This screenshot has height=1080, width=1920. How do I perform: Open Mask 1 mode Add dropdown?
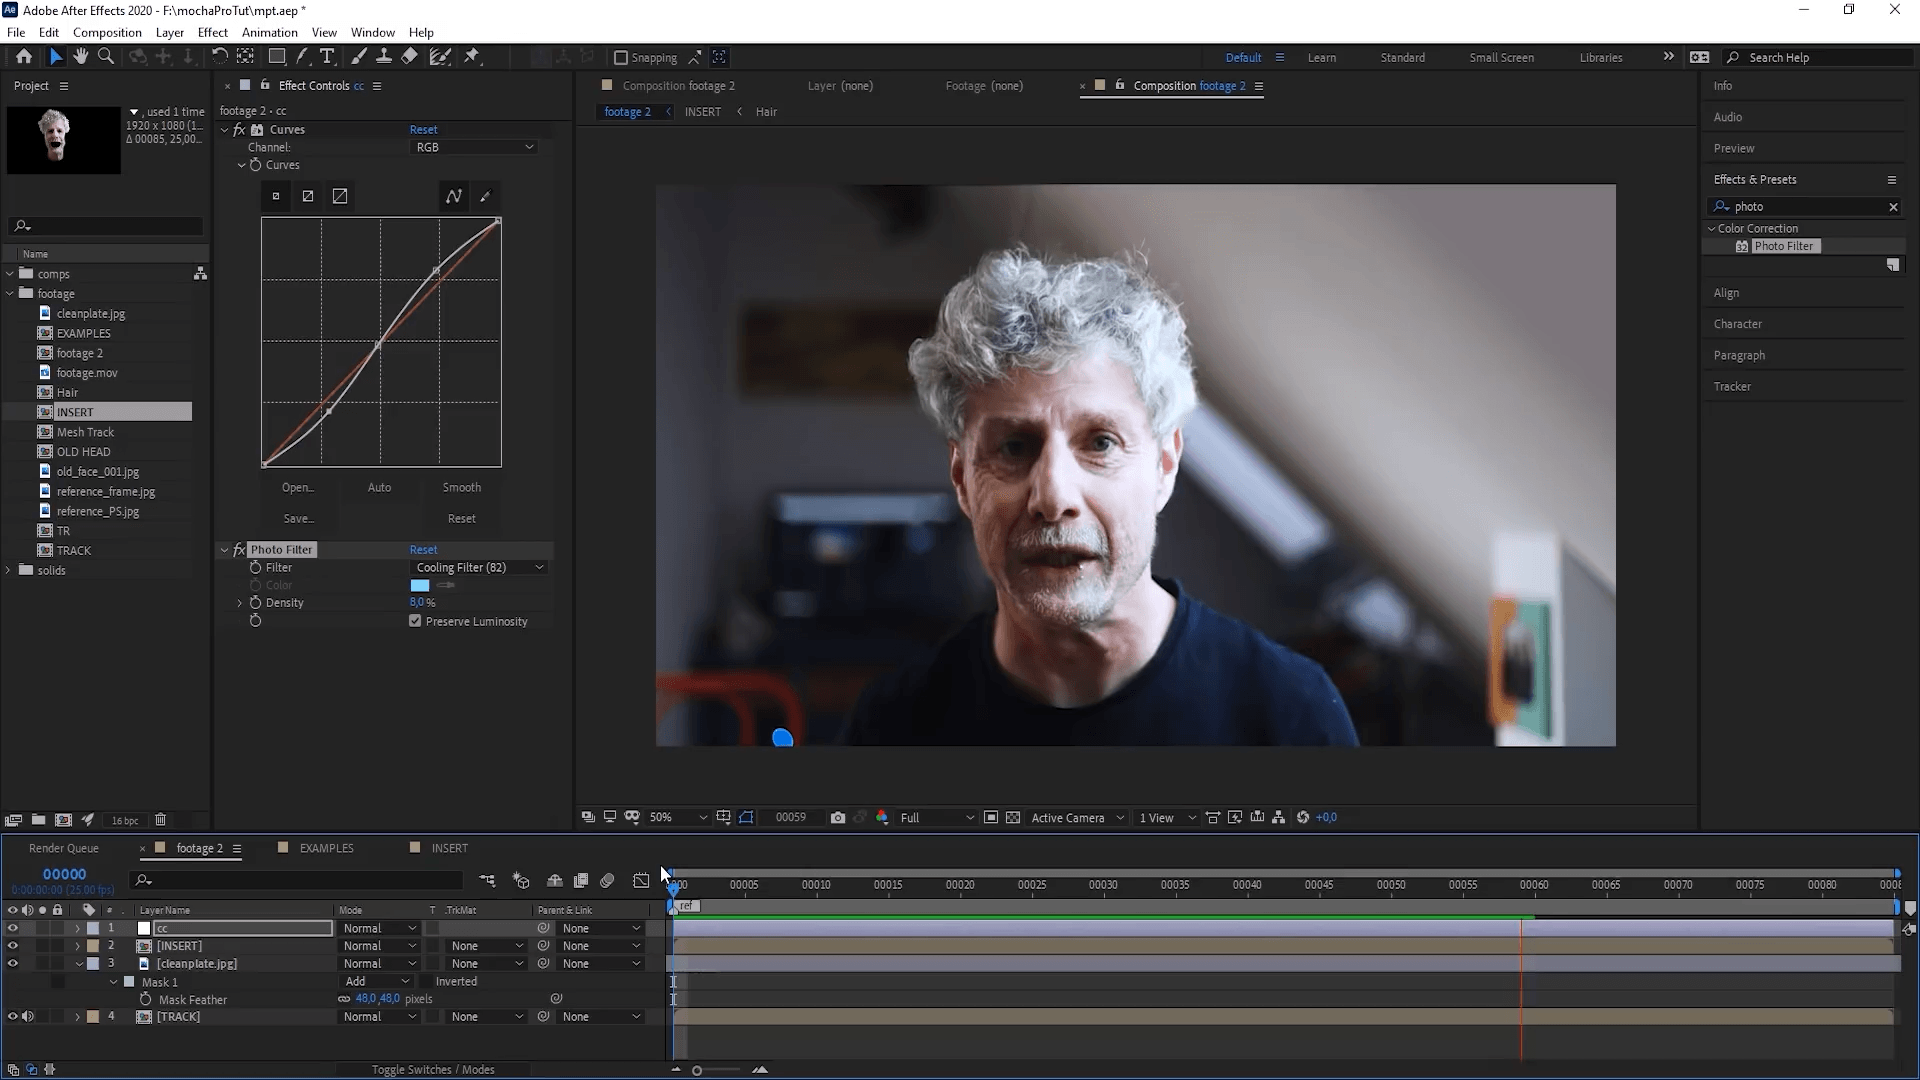pyautogui.click(x=376, y=982)
